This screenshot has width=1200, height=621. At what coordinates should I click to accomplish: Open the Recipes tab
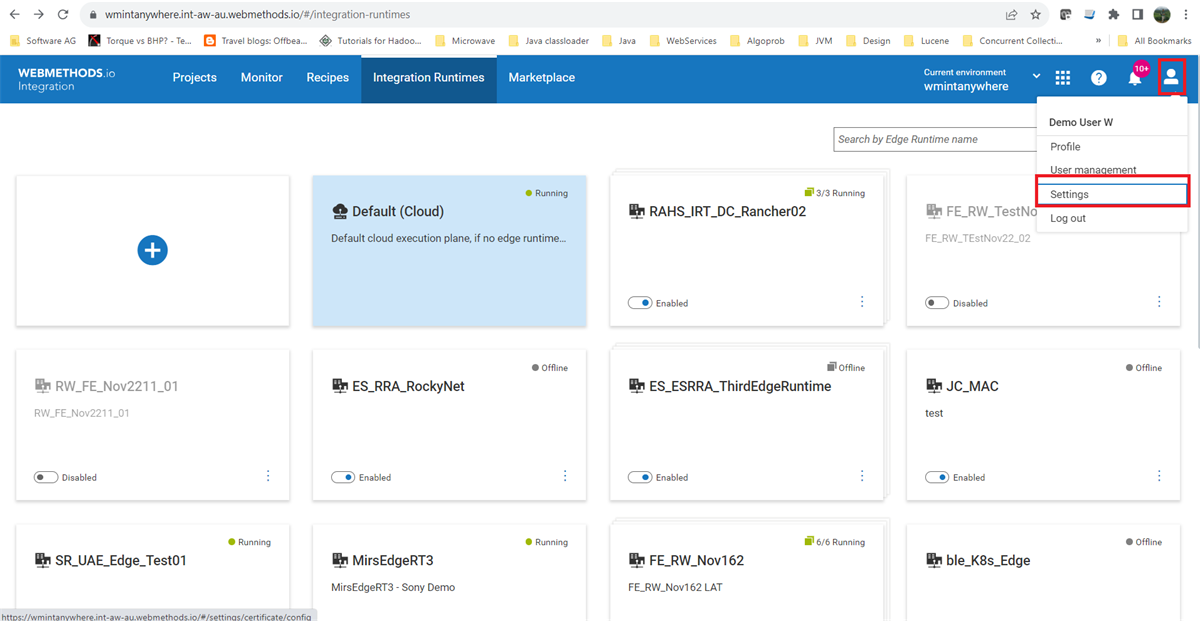[328, 78]
